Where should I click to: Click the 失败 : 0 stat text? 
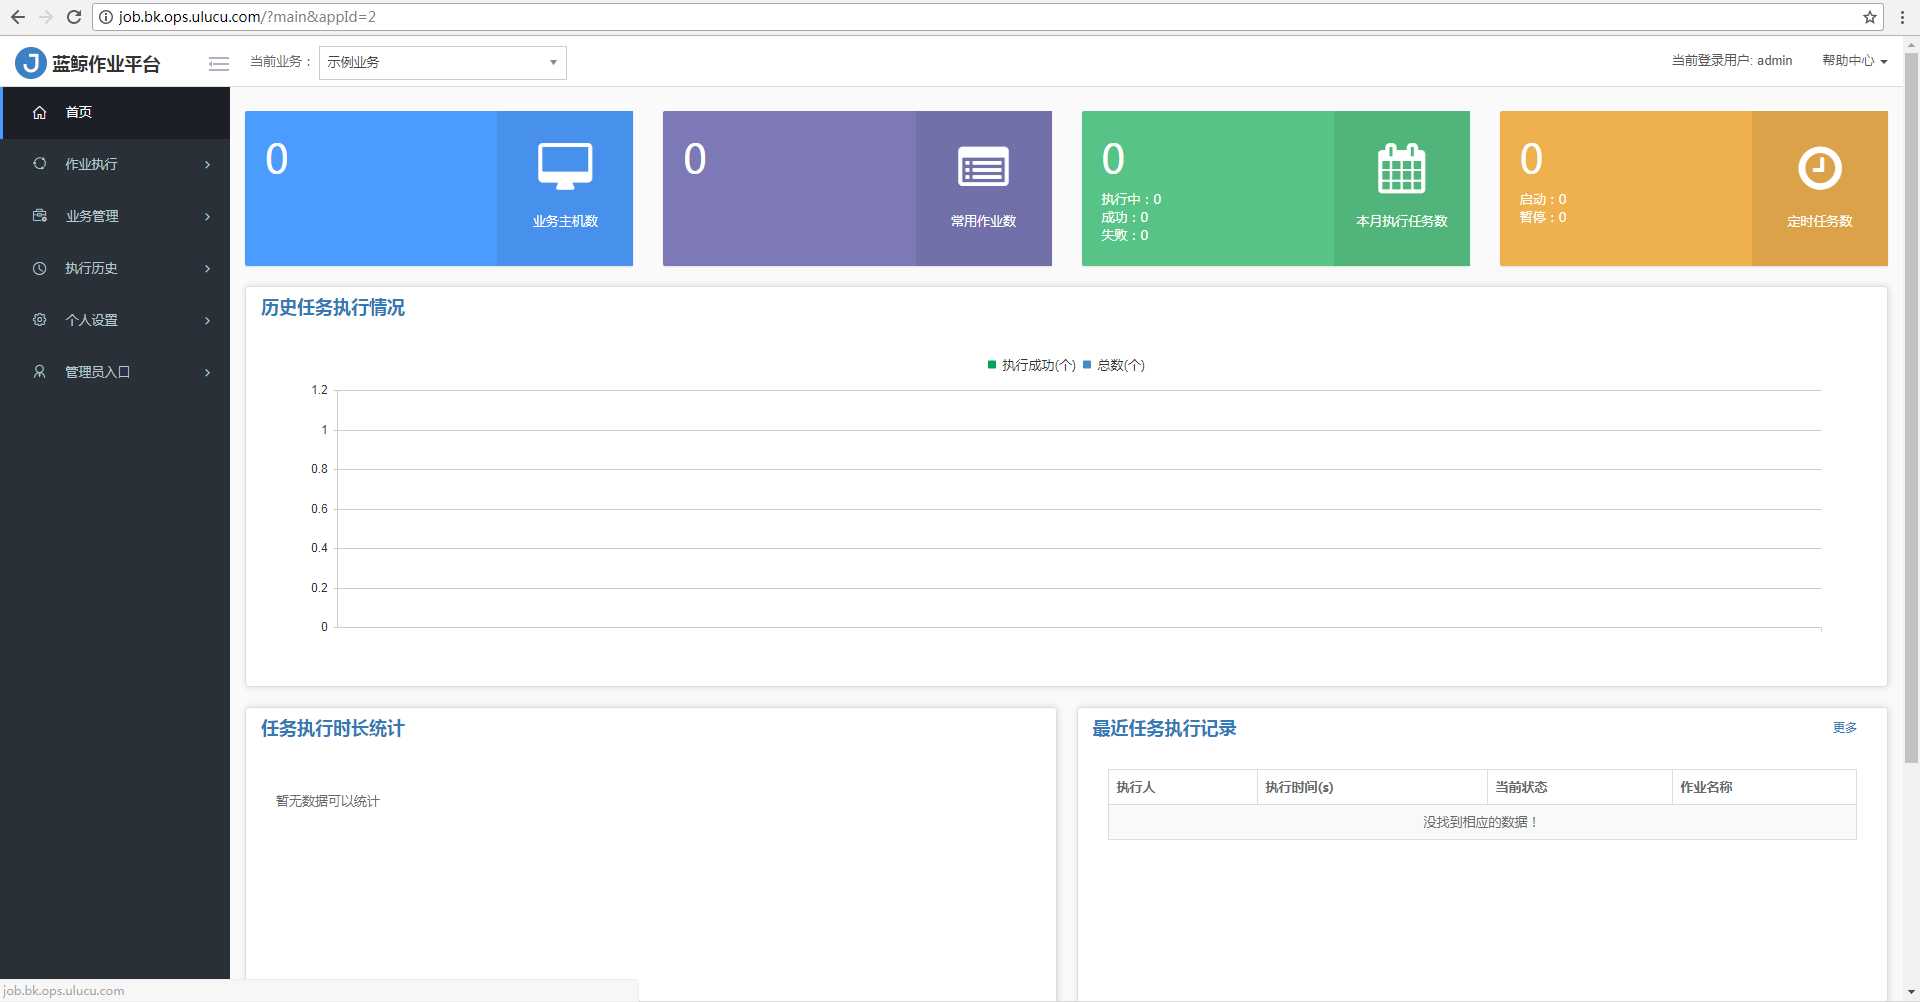(x=1125, y=235)
